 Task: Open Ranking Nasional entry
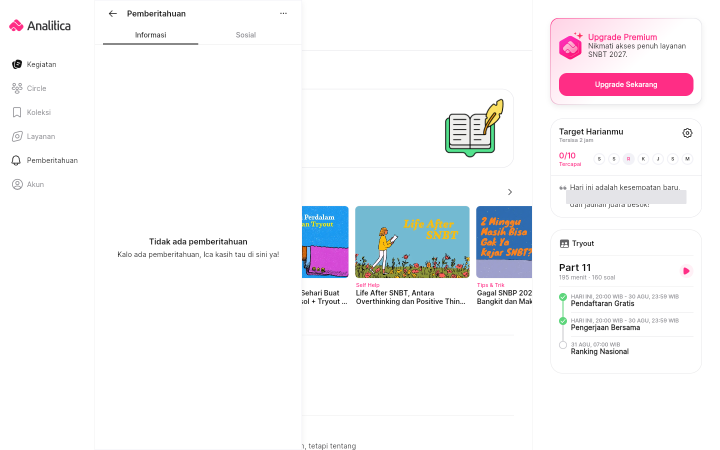(x=600, y=351)
